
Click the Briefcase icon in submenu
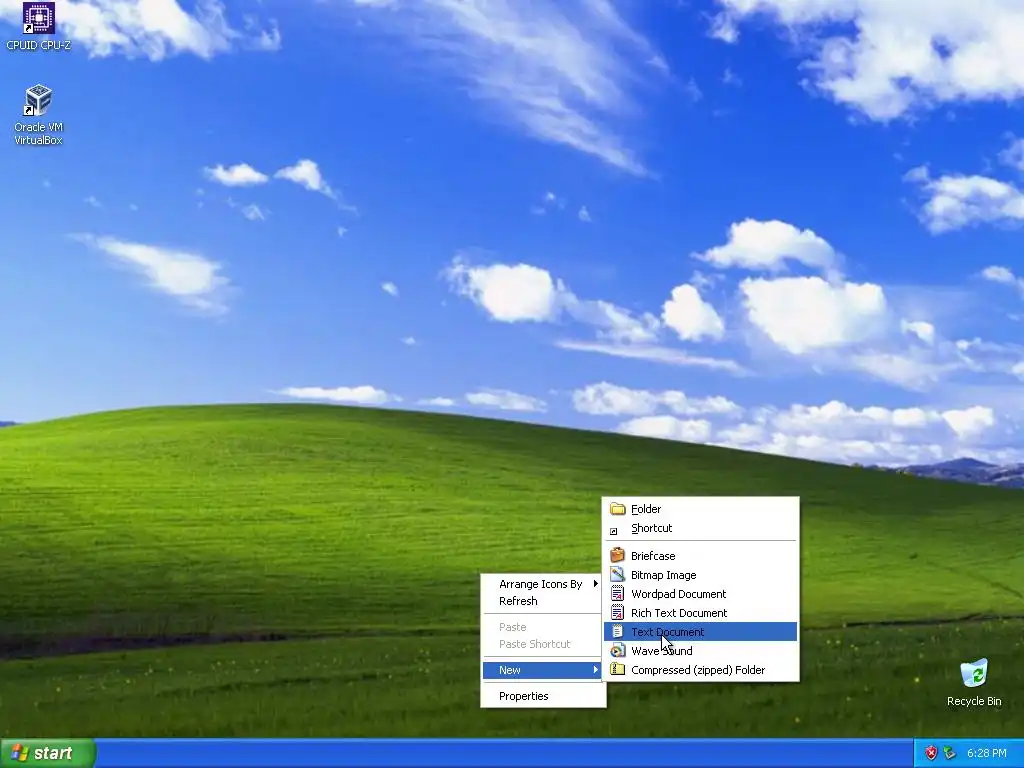pos(617,556)
